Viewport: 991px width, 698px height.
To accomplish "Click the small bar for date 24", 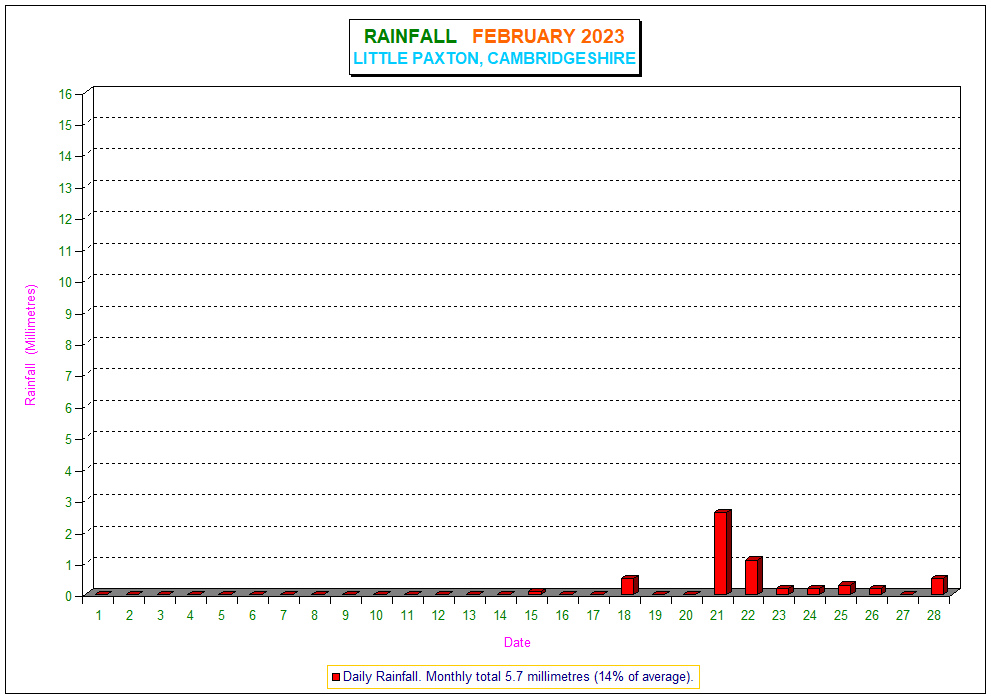I will pyautogui.click(x=815, y=591).
